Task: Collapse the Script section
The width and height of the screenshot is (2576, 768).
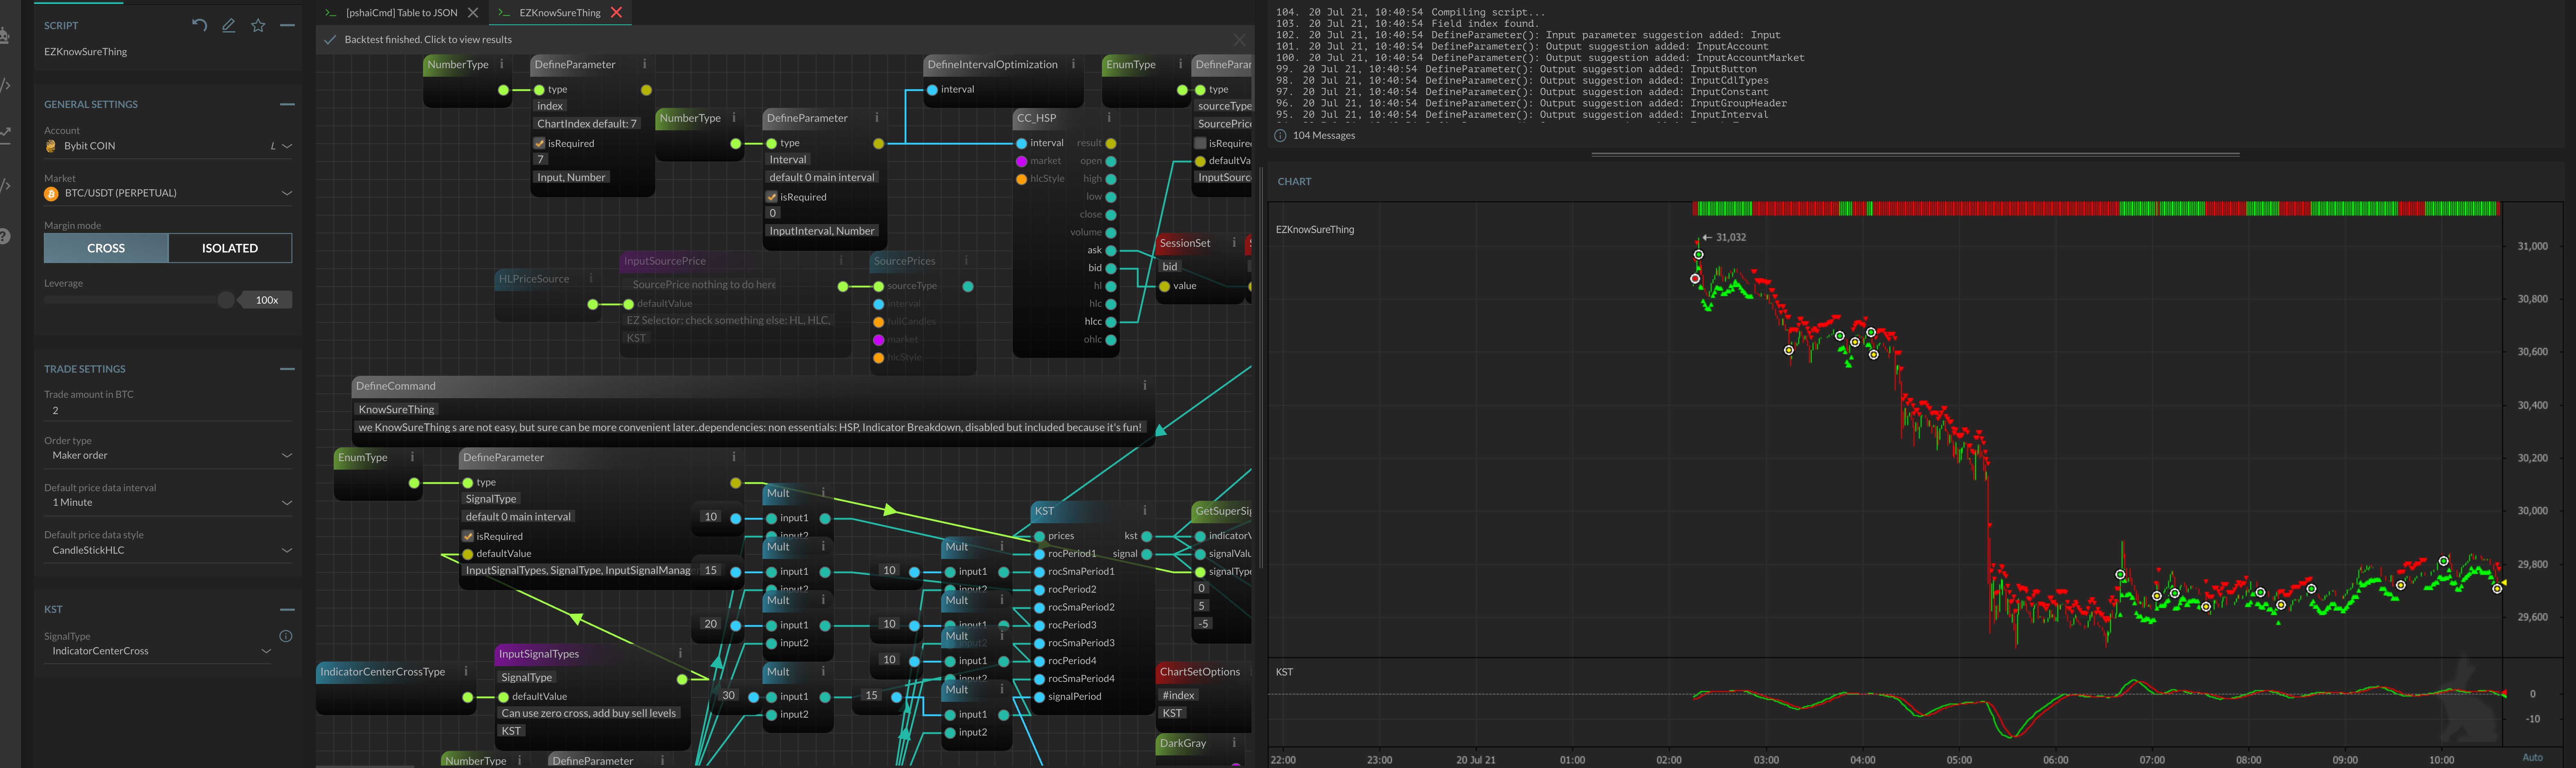Action: [x=287, y=25]
